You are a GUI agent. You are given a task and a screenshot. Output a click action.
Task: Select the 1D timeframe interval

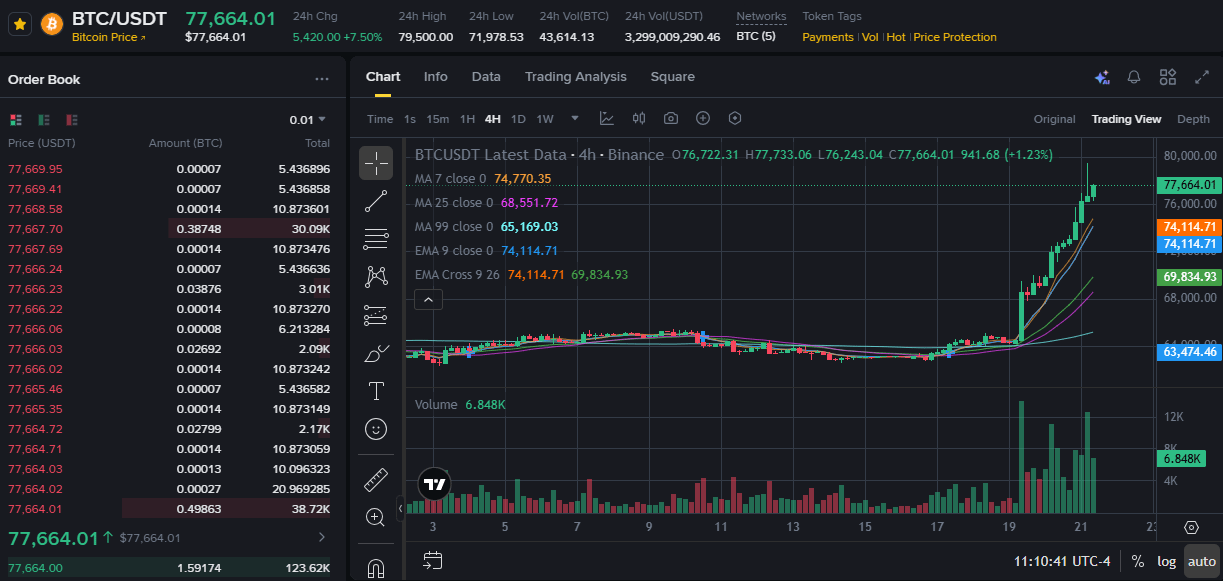point(518,119)
